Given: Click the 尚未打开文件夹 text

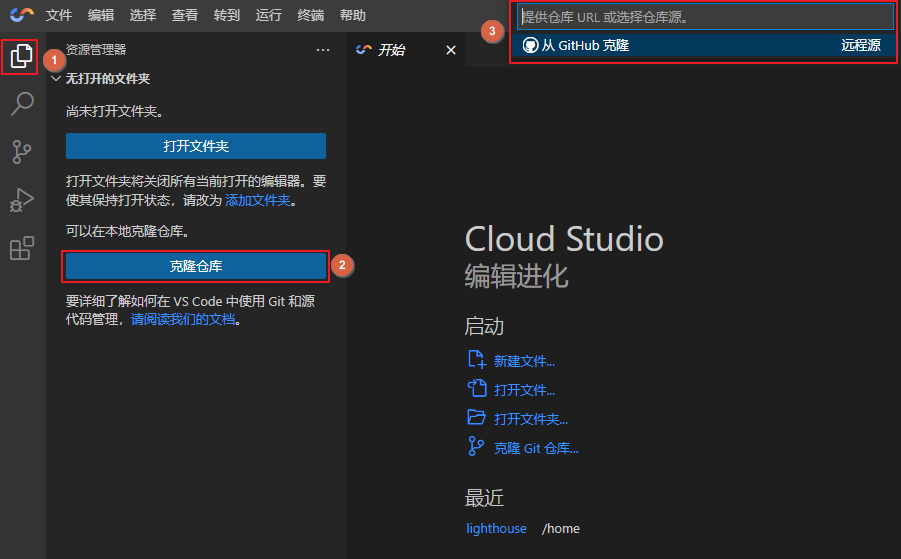Looking at the screenshot, I should [115, 111].
